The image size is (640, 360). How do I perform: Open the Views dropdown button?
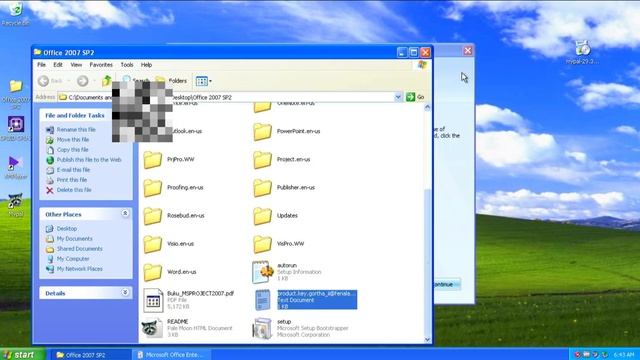[203, 81]
